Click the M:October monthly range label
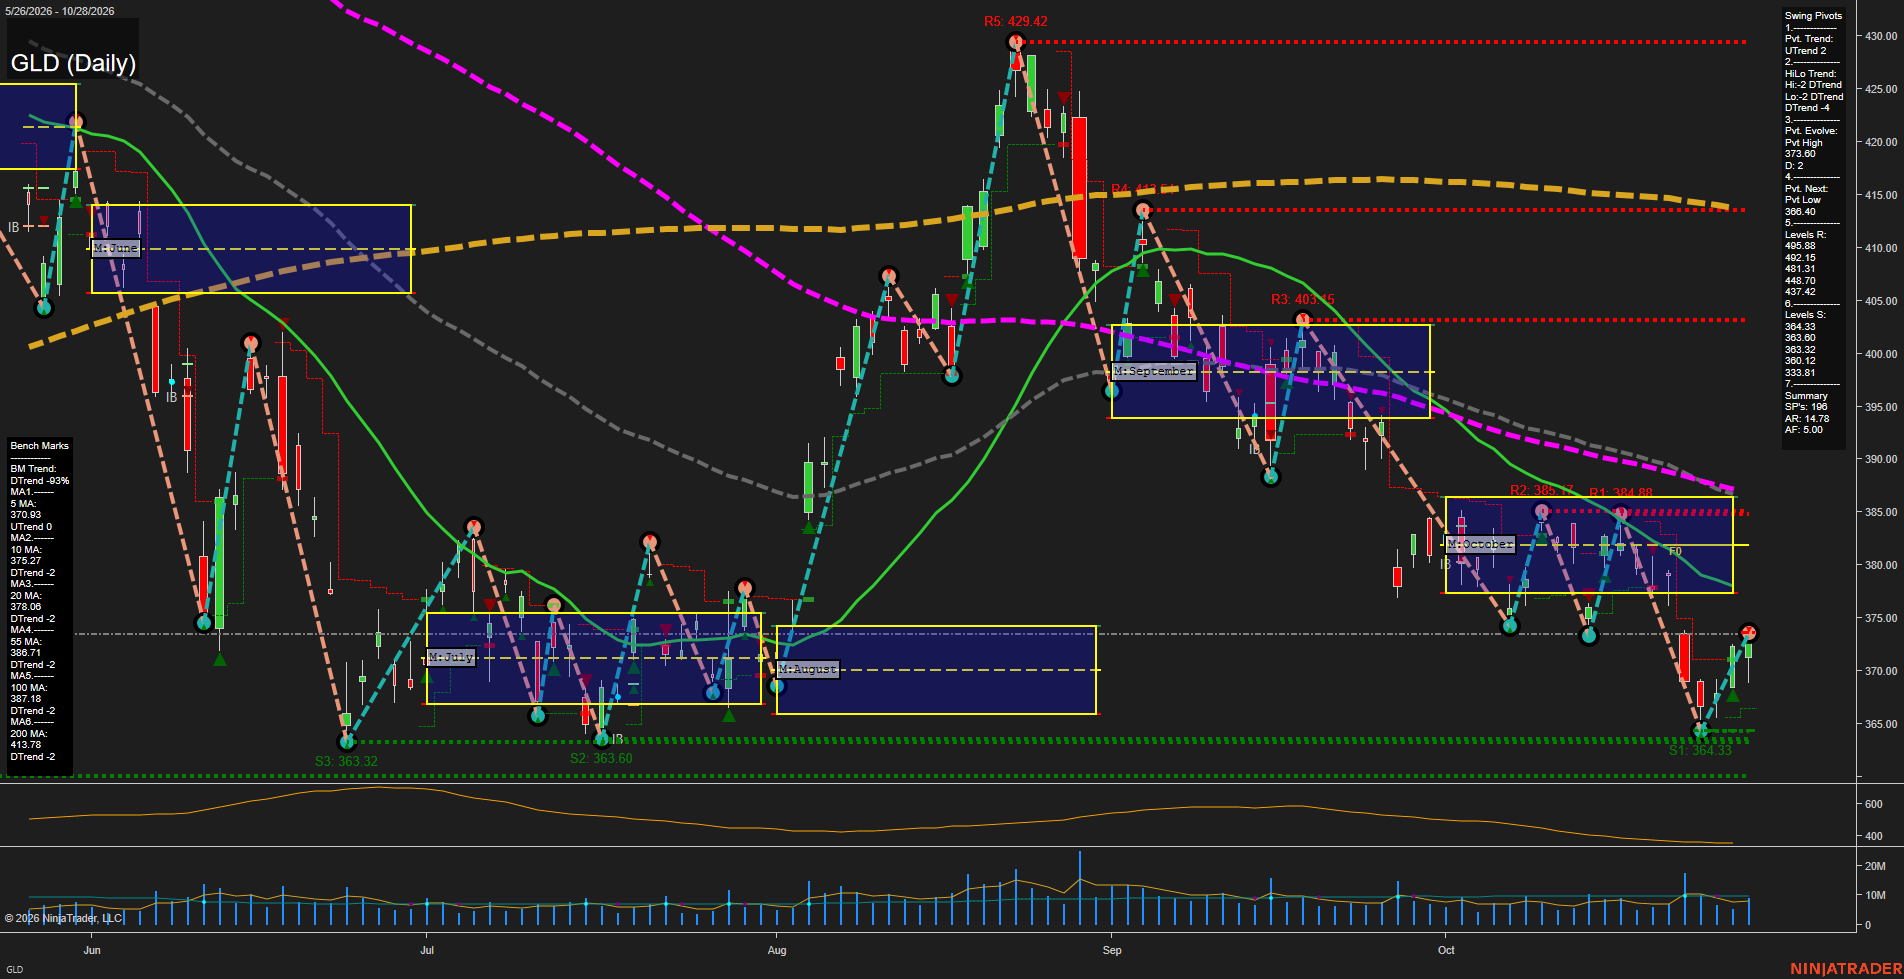Image resolution: width=1904 pixels, height=979 pixels. click(x=1481, y=544)
